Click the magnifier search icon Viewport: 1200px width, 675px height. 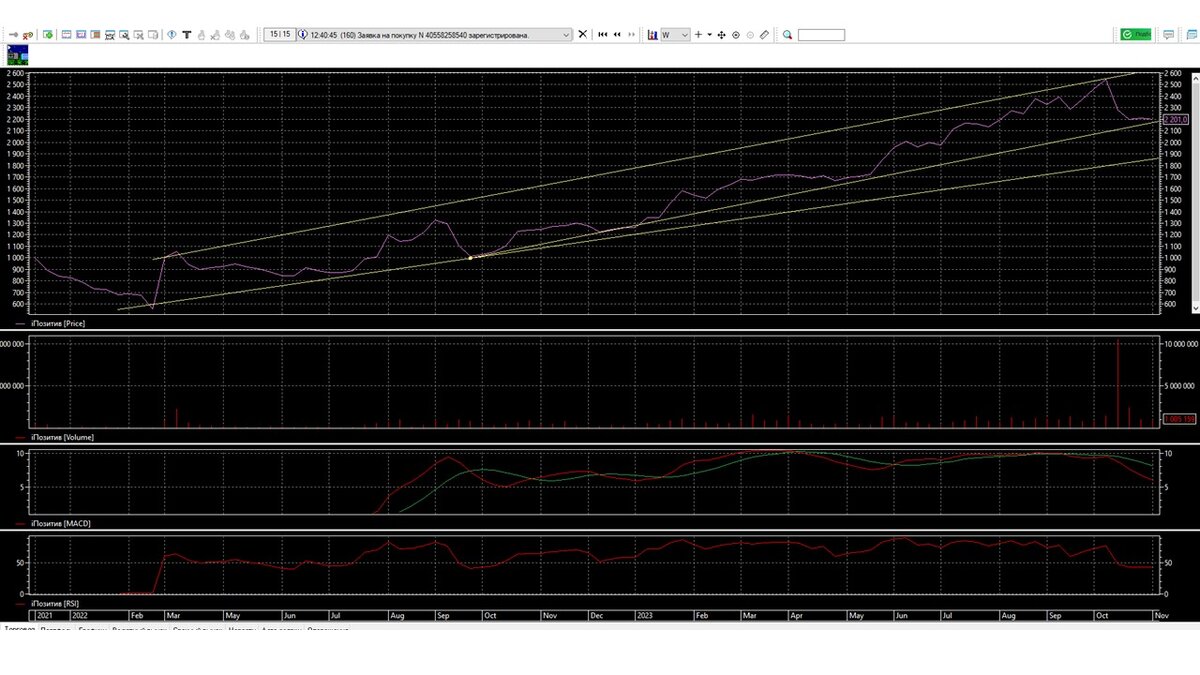787,35
